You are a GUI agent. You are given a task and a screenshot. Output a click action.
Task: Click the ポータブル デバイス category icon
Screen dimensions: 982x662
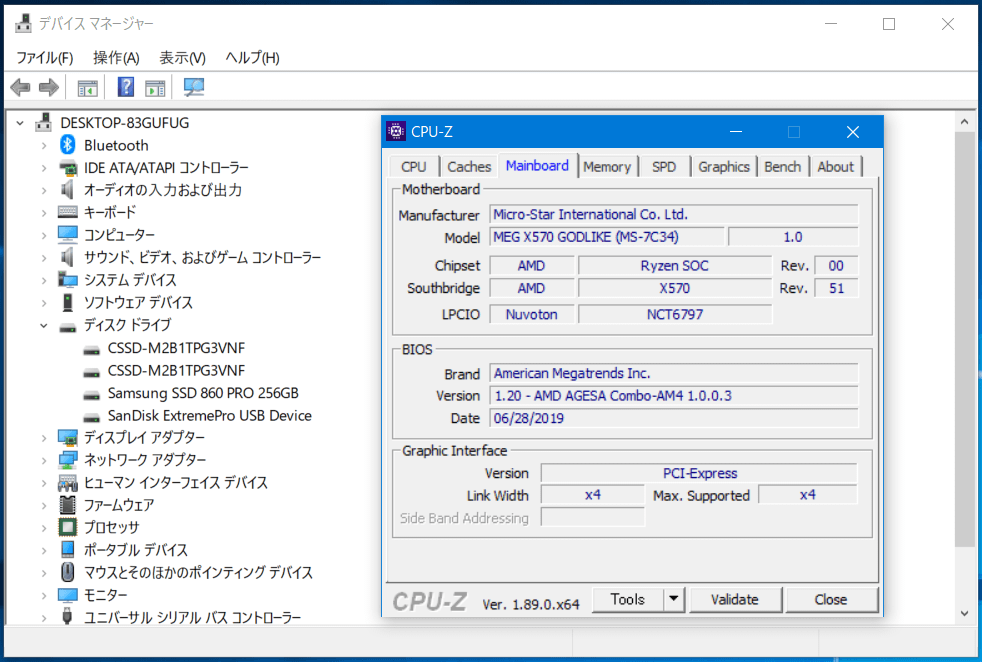click(x=68, y=550)
